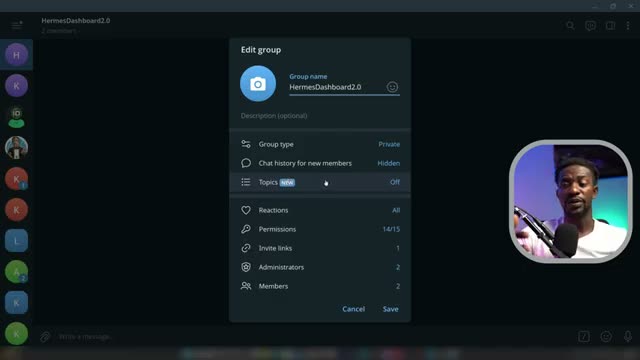This screenshot has width=640, height=360.
Task: Click the Reactions All value
Action: (396, 210)
